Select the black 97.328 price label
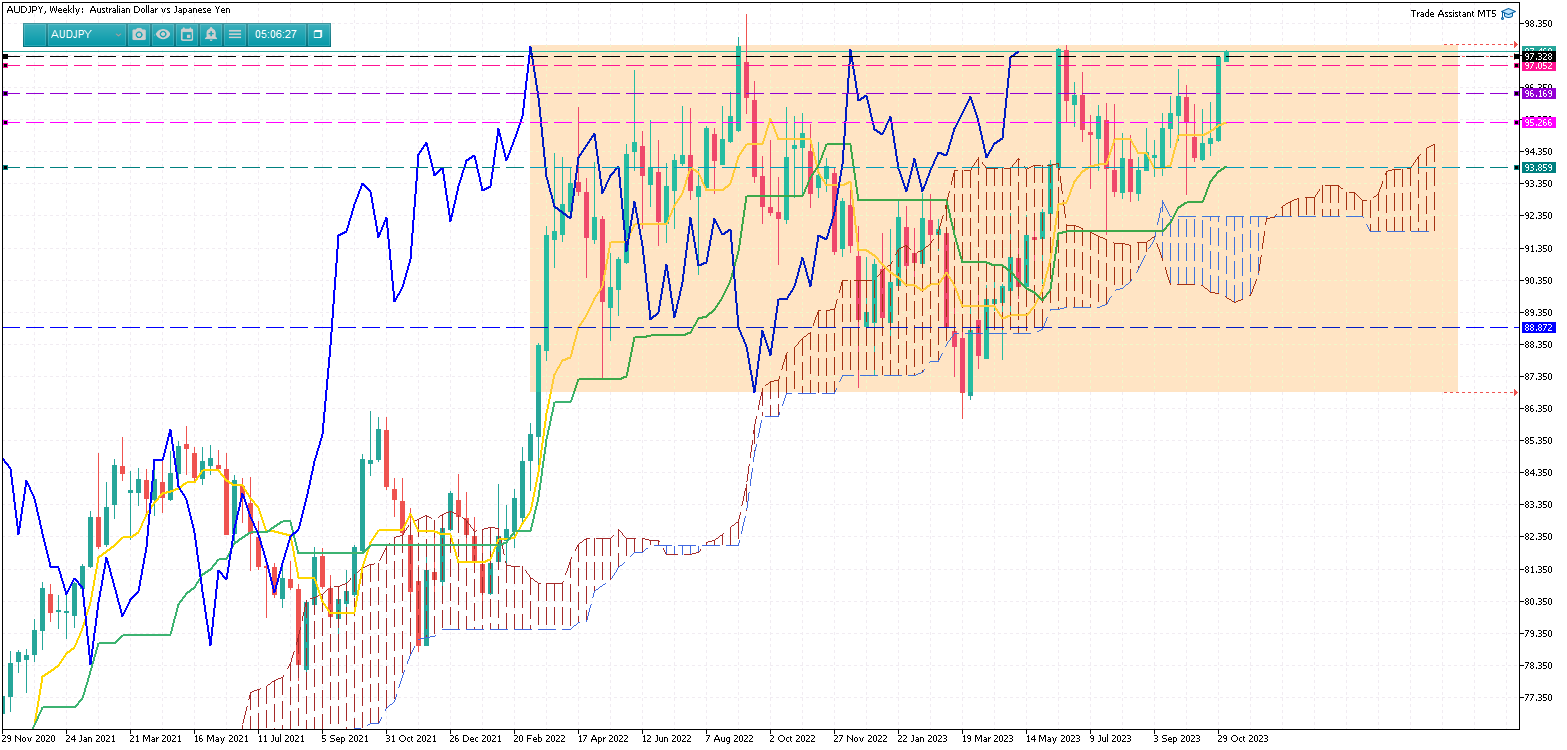Image resolution: width=1567 pixels, height=750 pixels. click(x=1538, y=57)
